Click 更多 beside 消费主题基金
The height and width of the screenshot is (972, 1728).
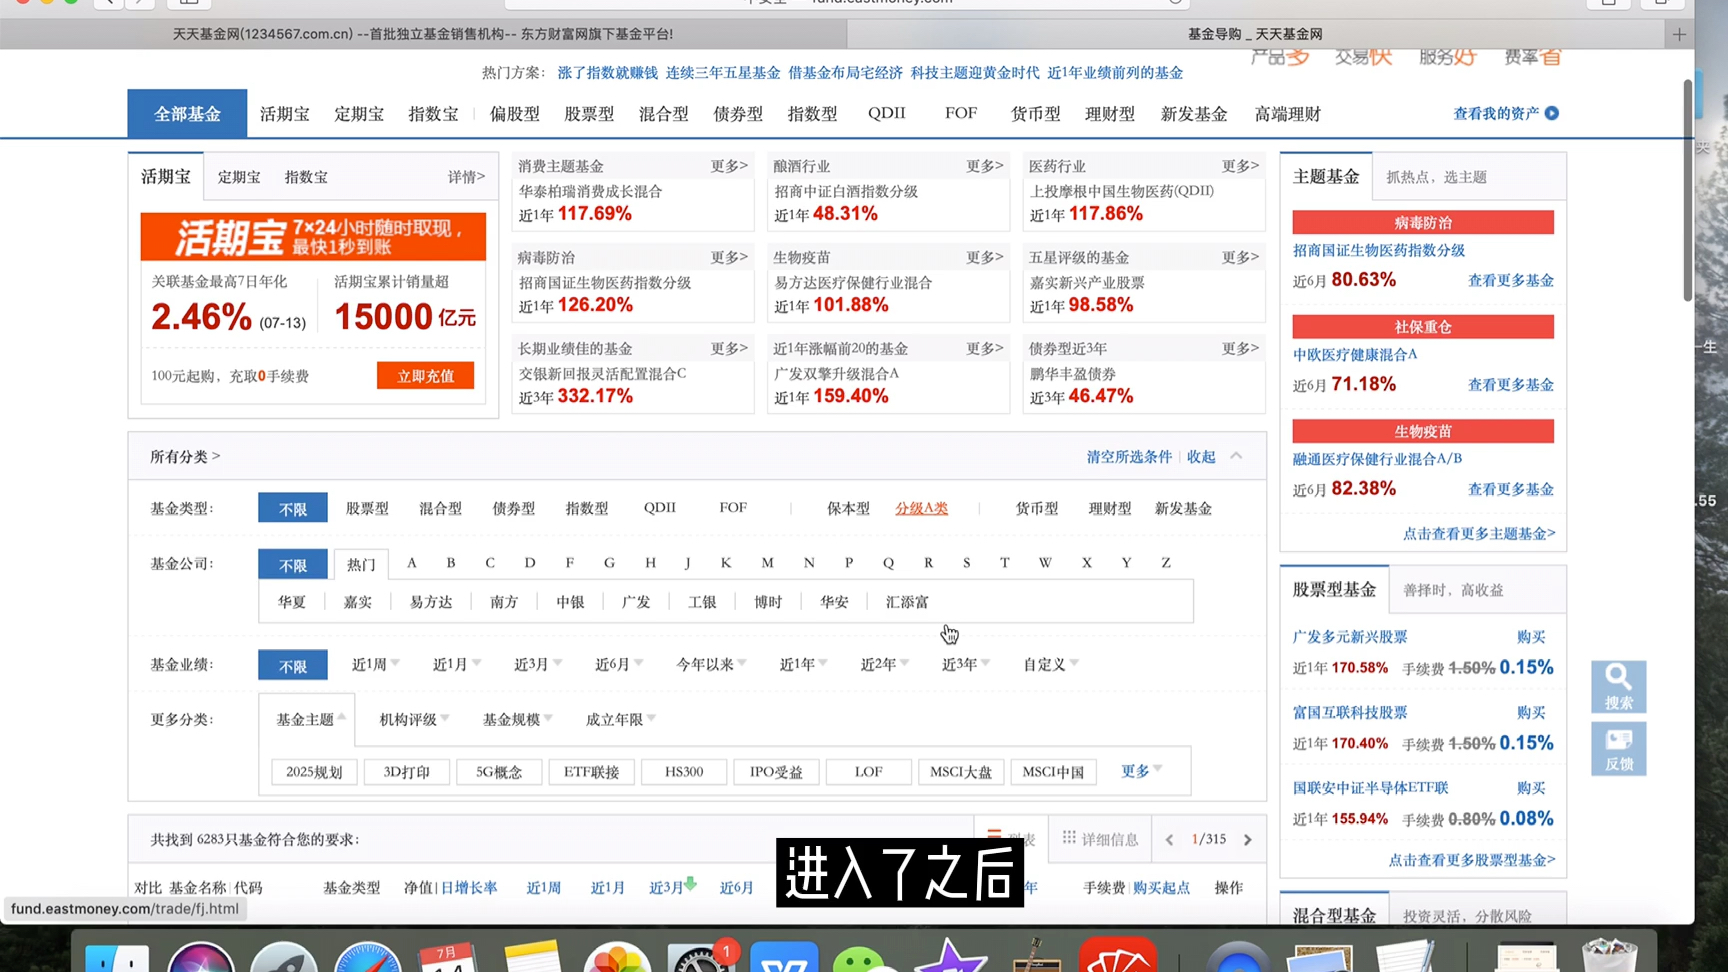click(x=728, y=166)
